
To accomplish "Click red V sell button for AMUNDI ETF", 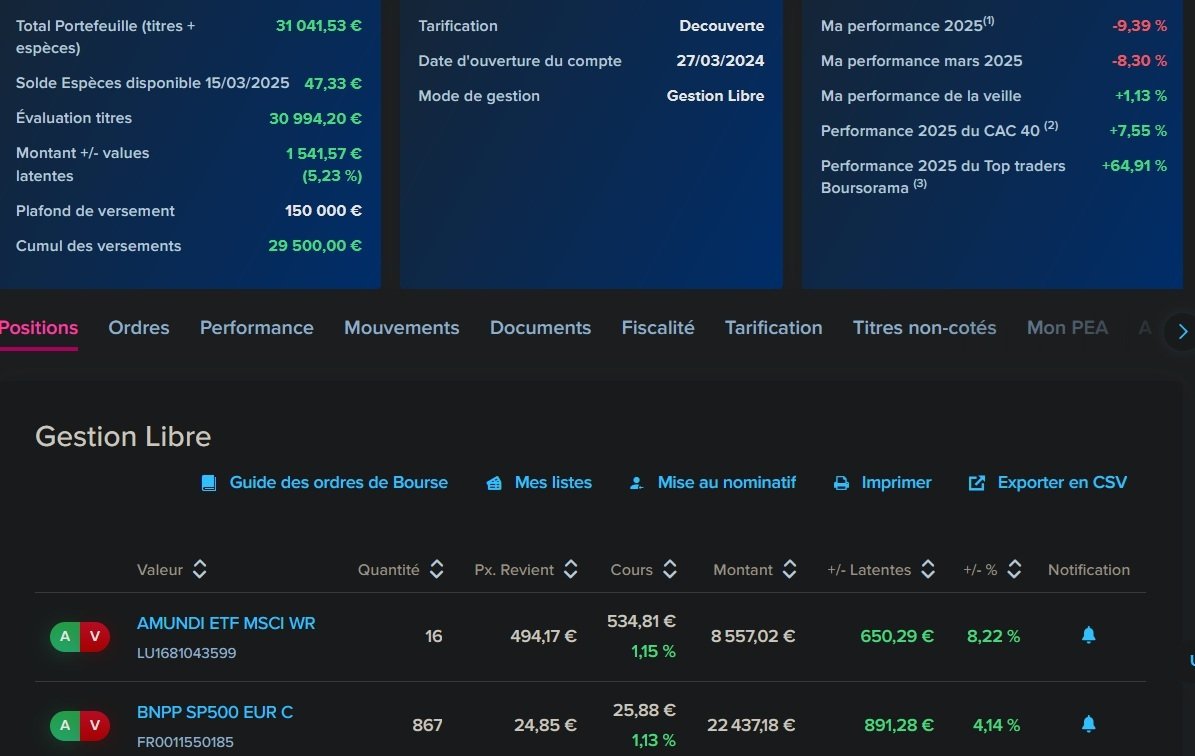I will (x=95, y=636).
